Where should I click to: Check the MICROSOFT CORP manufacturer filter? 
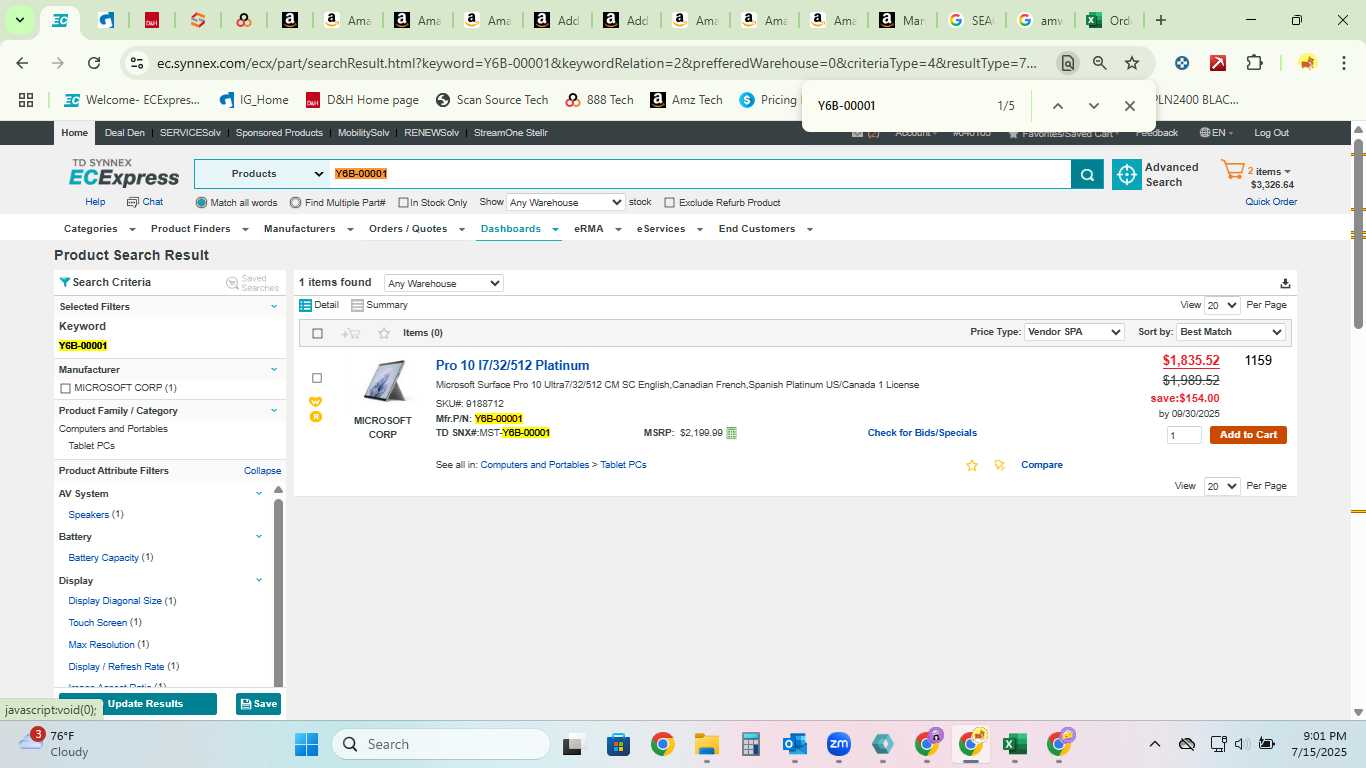tap(65, 388)
